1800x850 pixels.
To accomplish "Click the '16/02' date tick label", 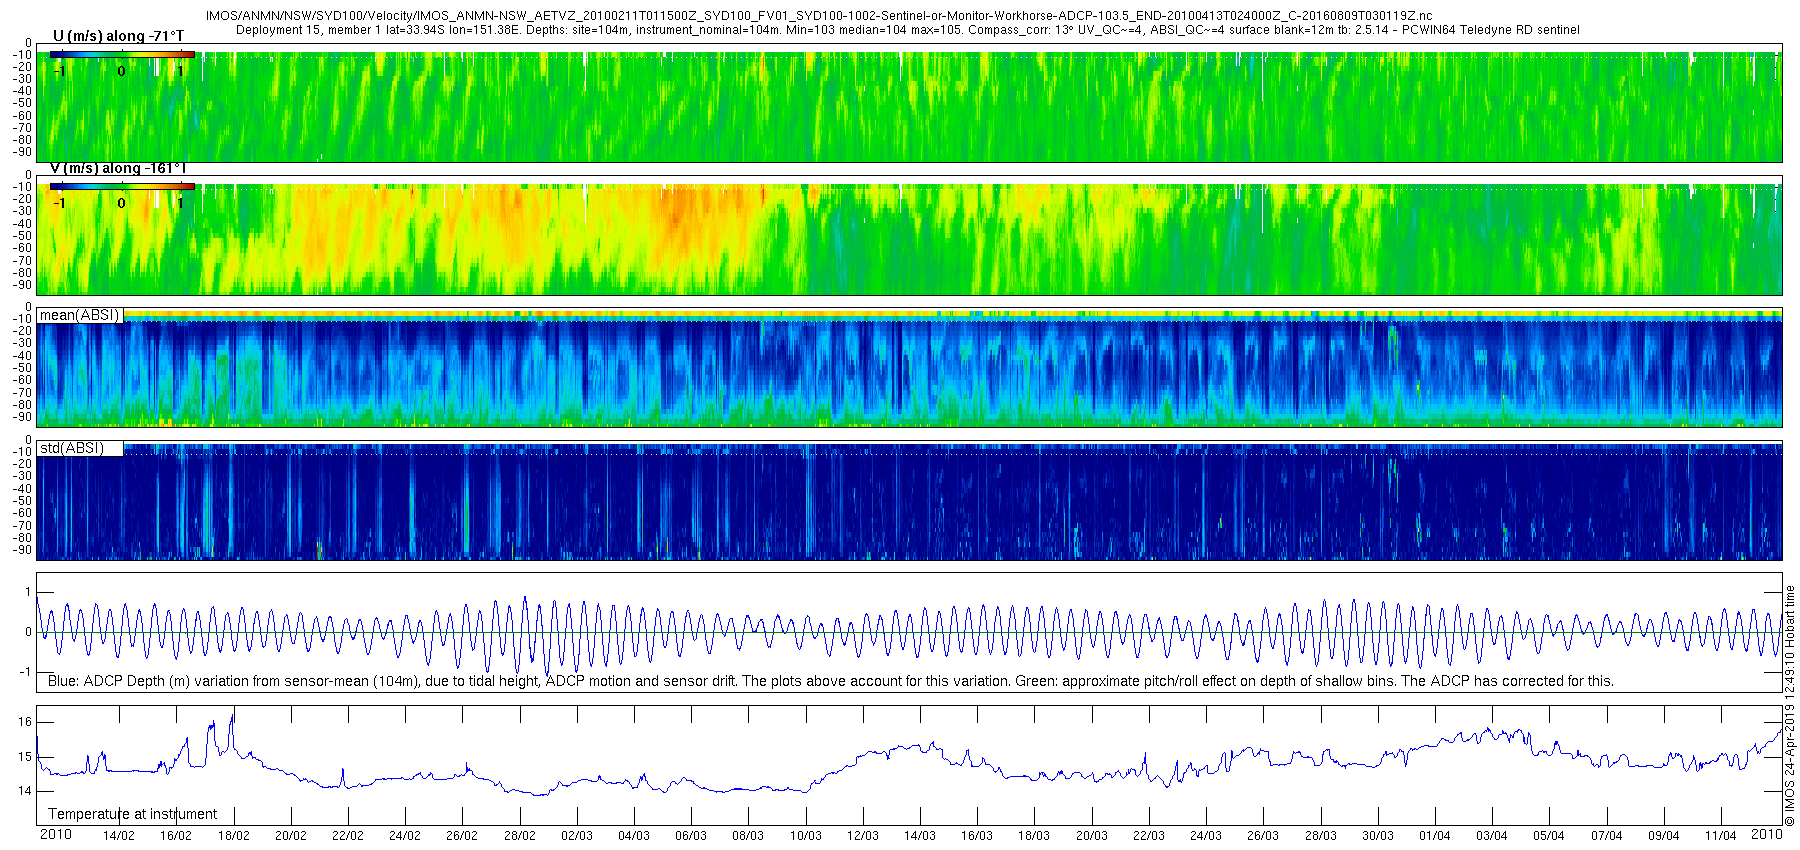I will (x=176, y=835).
